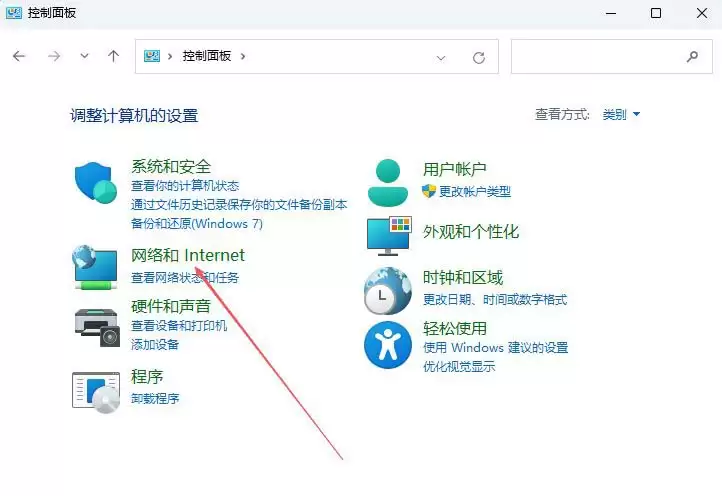
Task: Click the System and Security shield icon
Action: point(96,182)
